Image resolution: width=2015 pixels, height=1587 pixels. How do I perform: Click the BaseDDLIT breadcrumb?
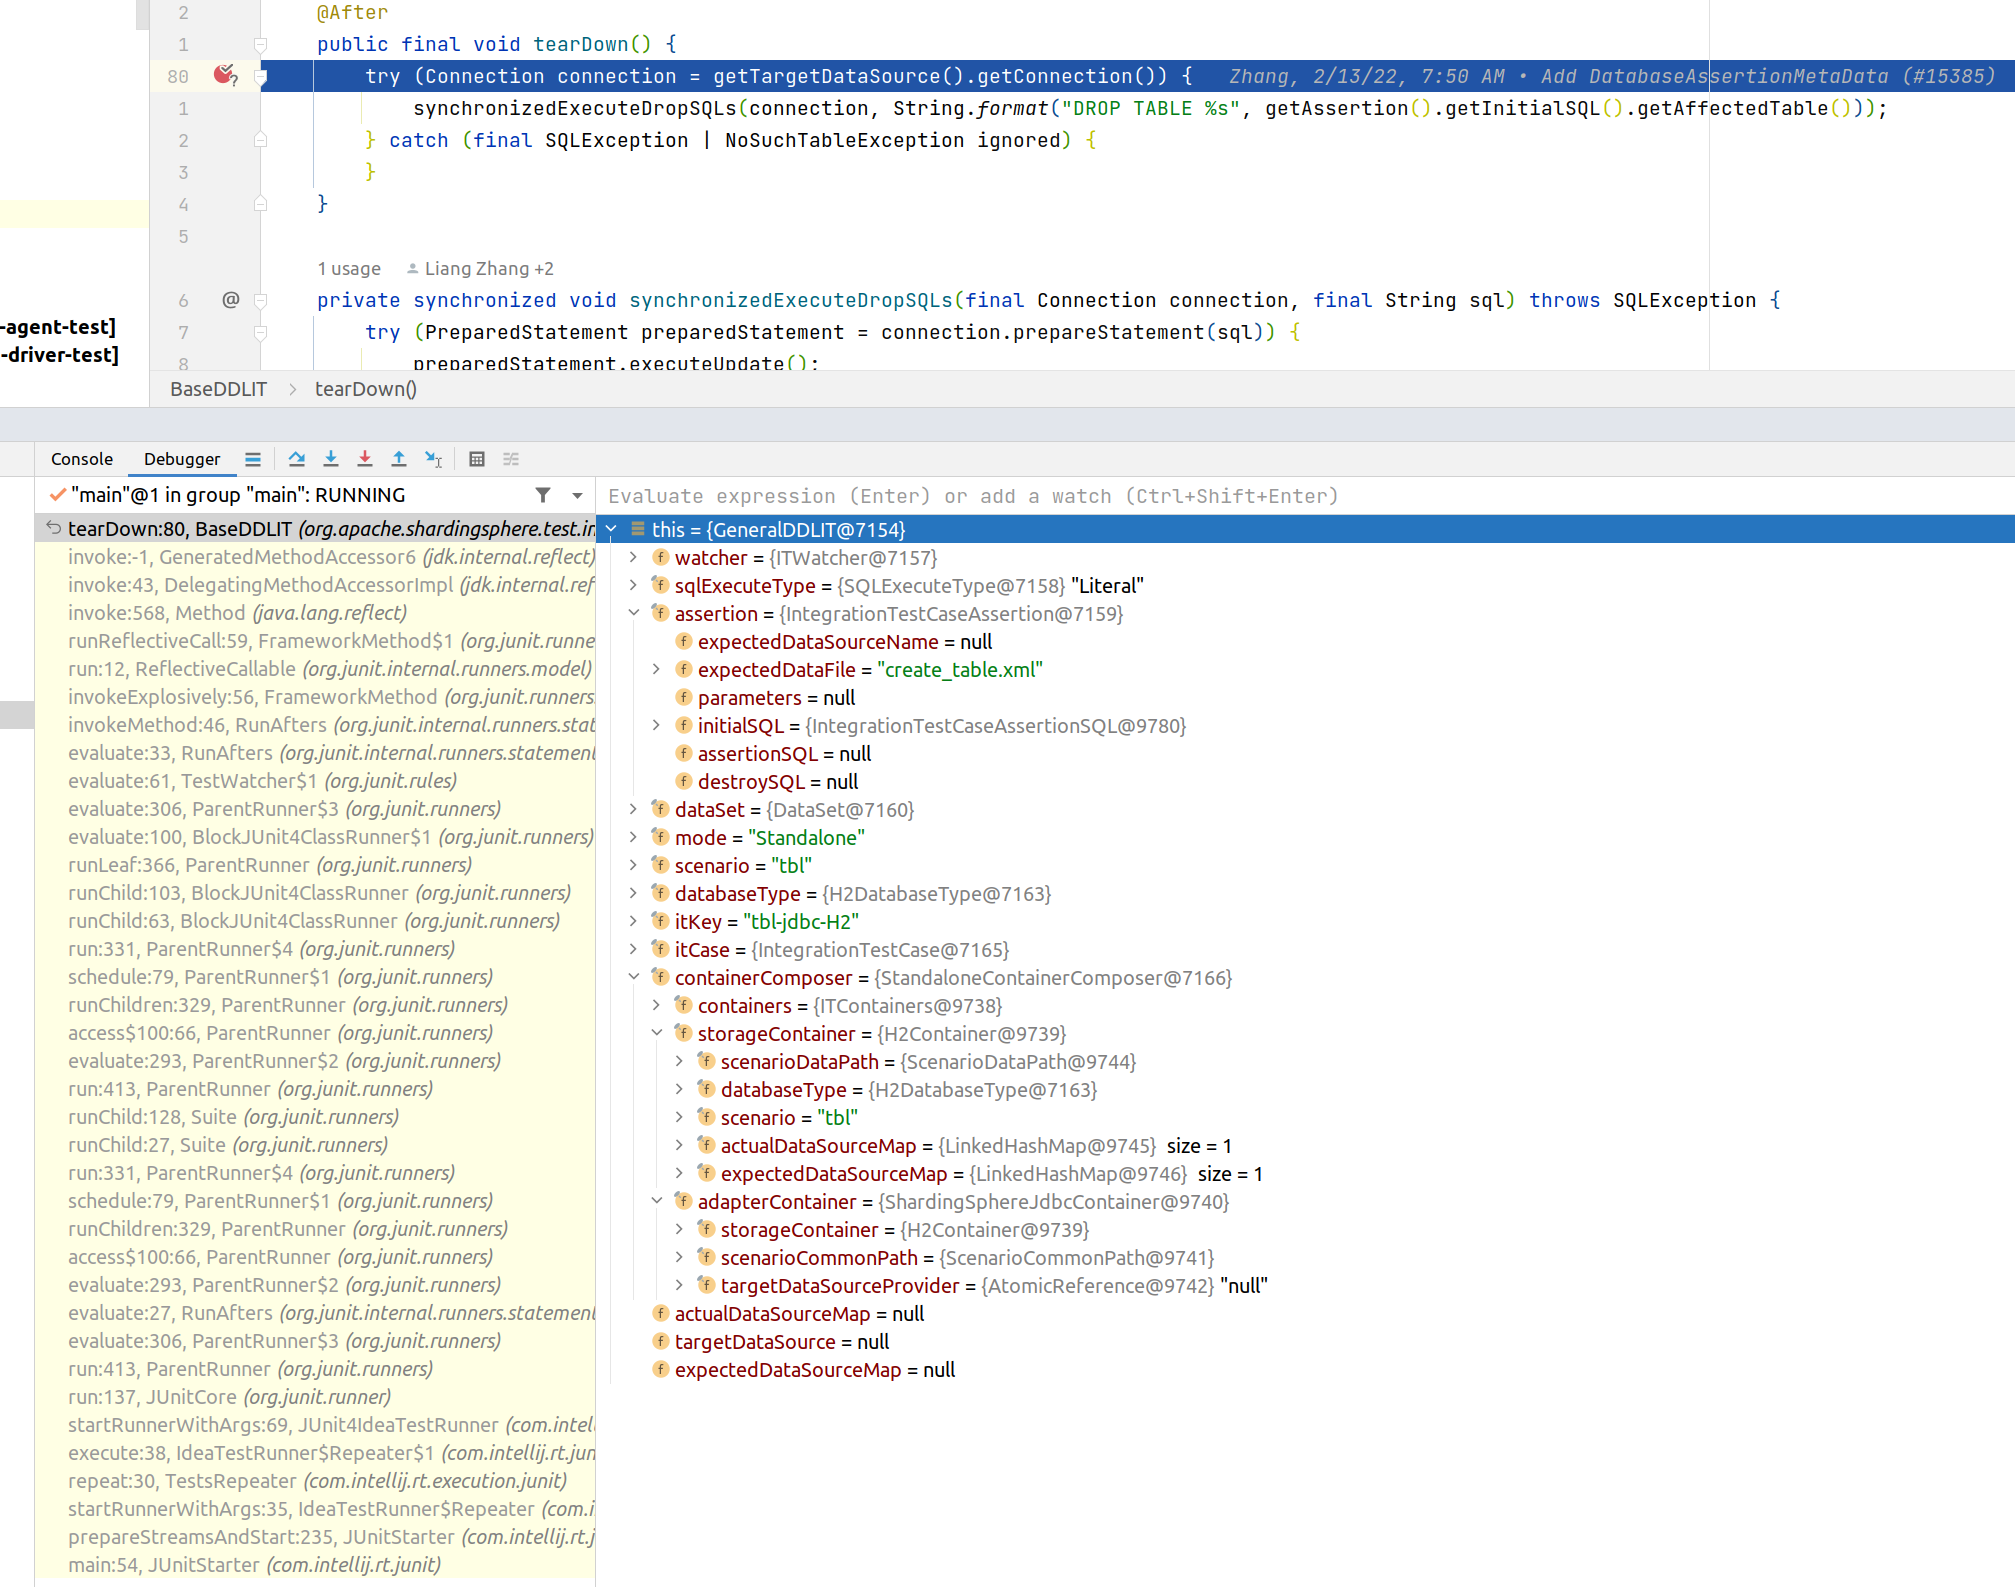click(x=218, y=388)
